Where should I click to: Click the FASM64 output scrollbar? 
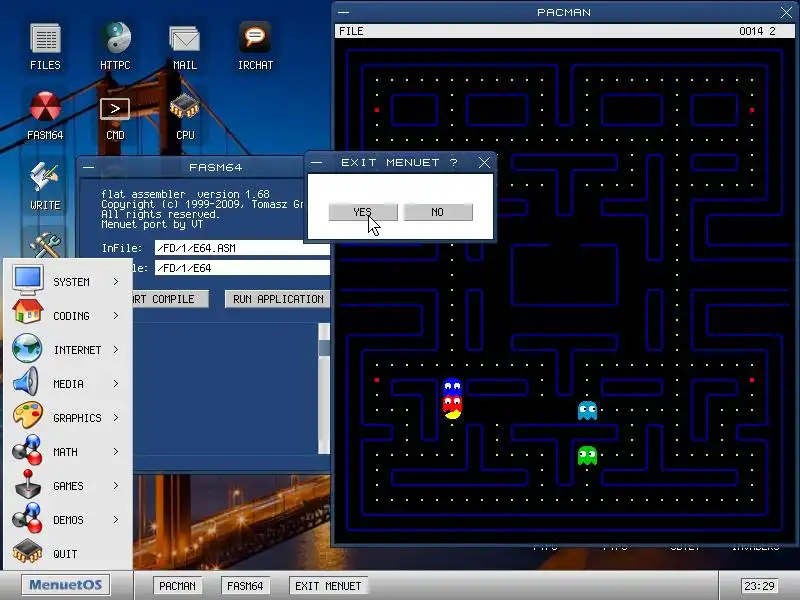324,388
